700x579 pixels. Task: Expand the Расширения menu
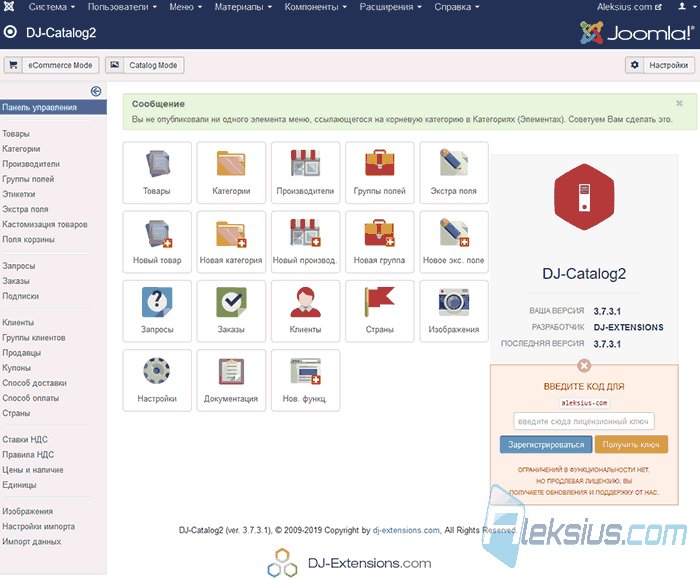tap(391, 7)
